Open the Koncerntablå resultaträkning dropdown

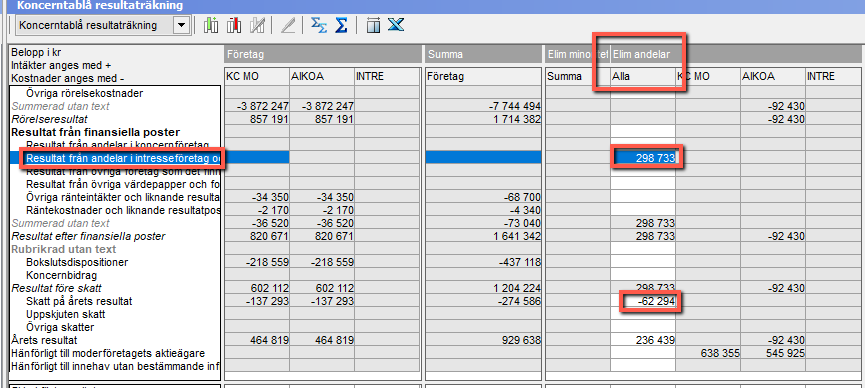click(182, 25)
